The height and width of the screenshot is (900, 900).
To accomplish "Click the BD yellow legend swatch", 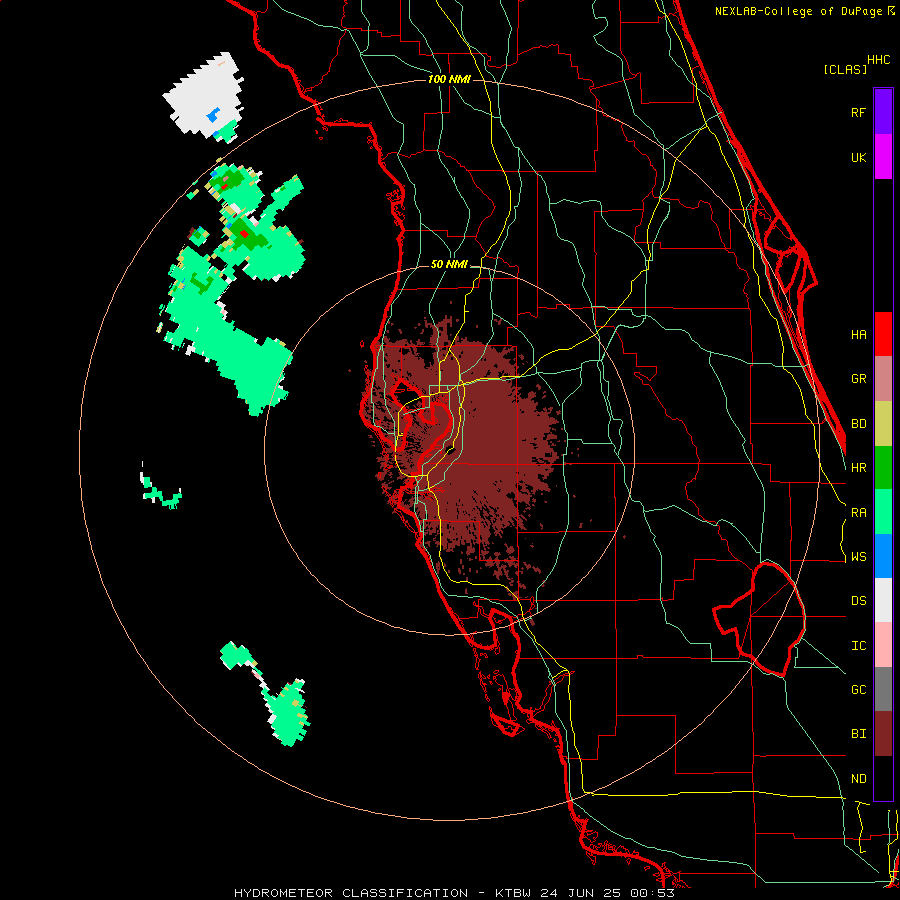I will tap(883, 424).
